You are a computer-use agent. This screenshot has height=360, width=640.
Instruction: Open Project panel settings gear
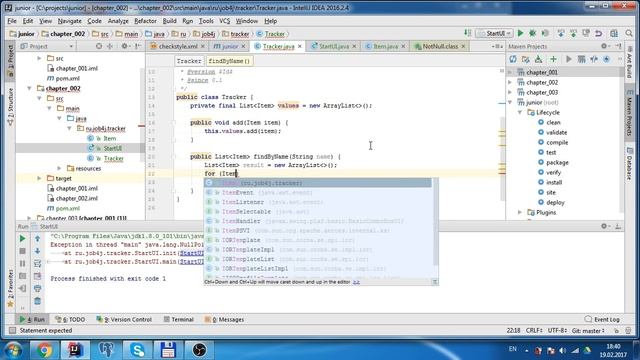click(125, 46)
